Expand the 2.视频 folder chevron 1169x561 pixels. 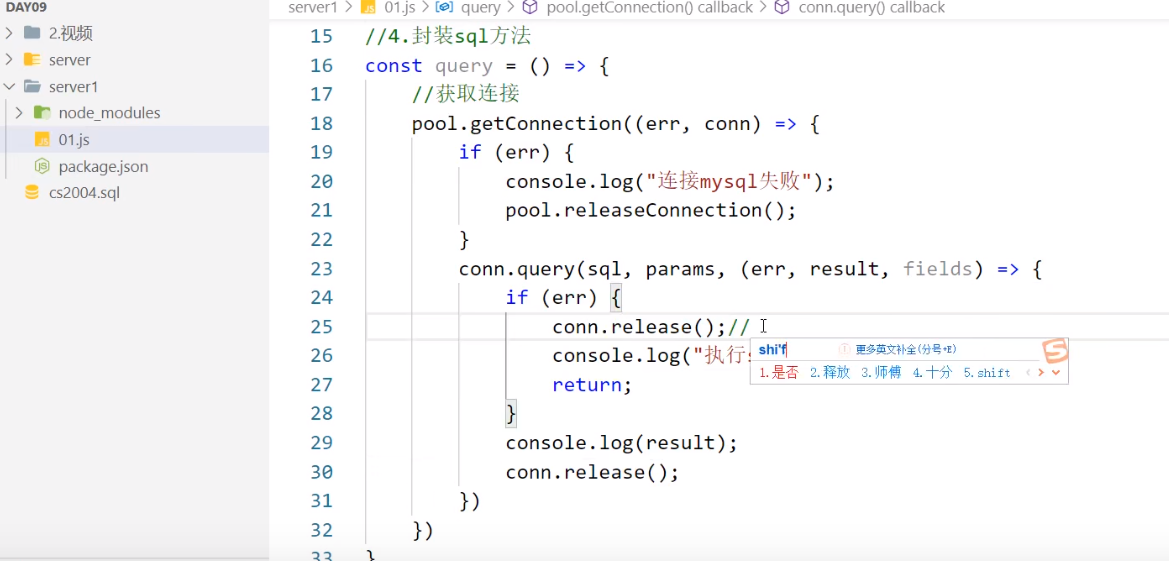tap(9, 33)
